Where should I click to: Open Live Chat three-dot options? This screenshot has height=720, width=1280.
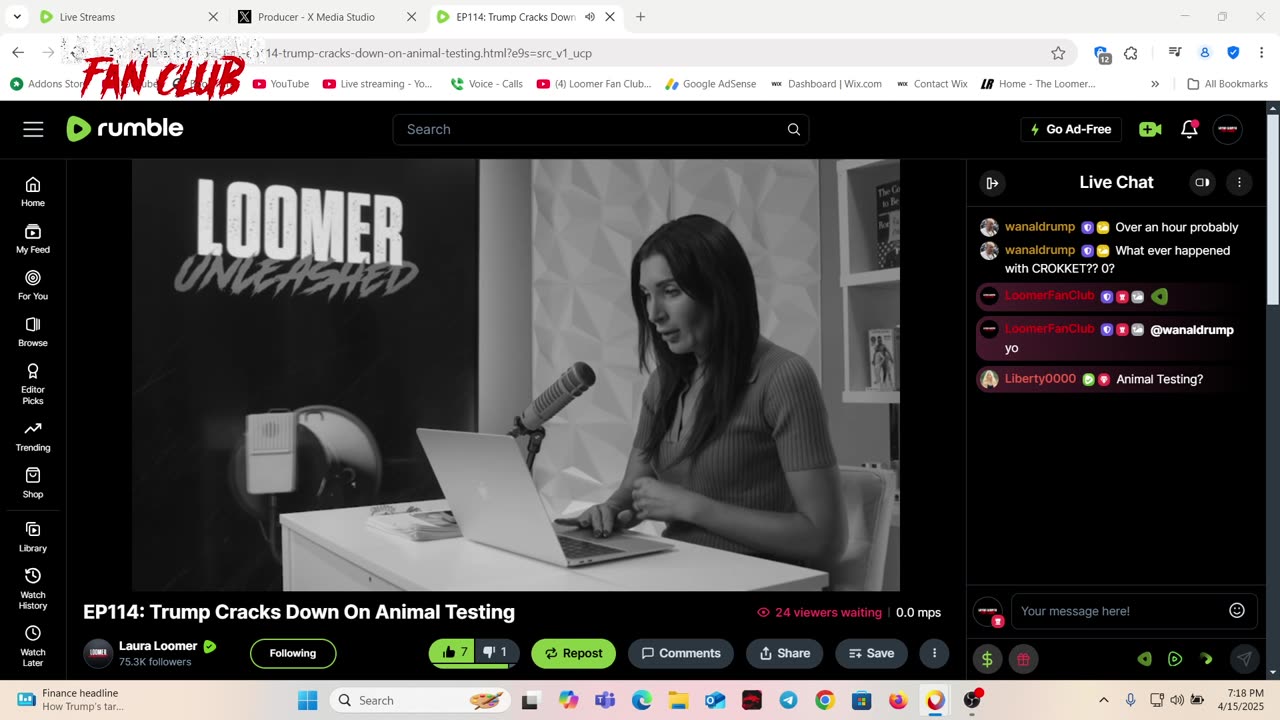click(x=1239, y=183)
